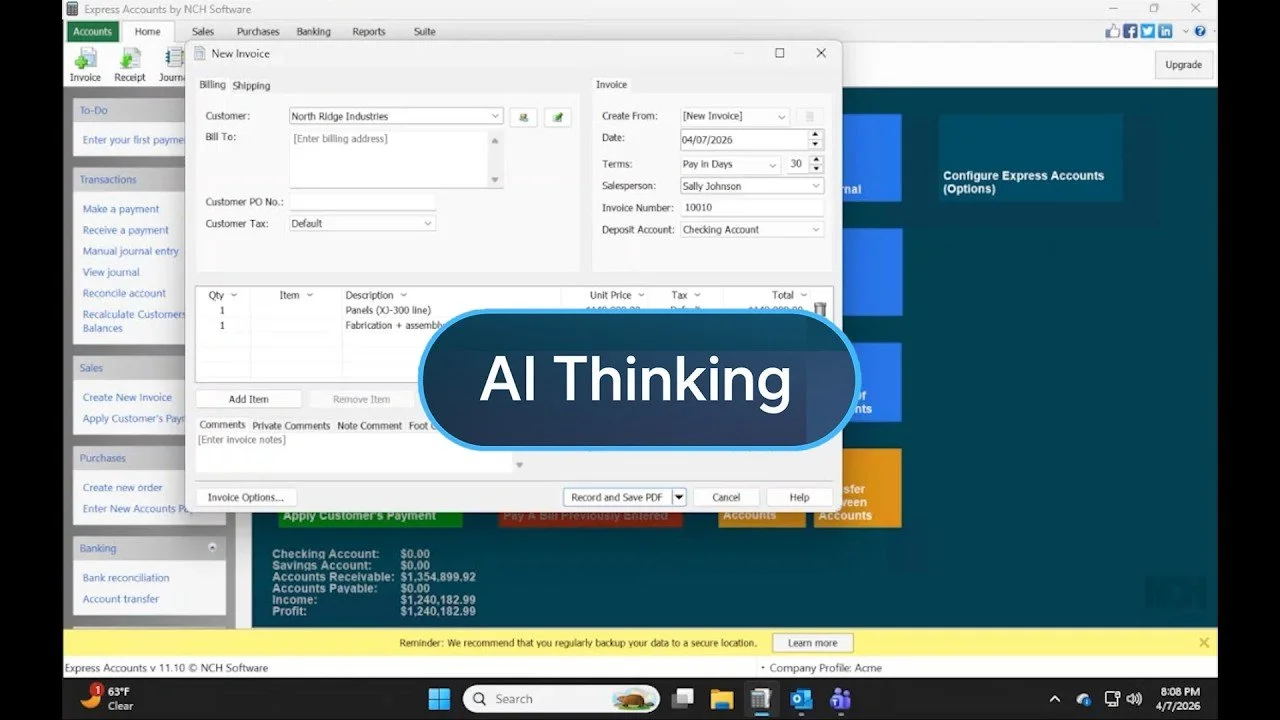Click Learn more in the reminder bar

click(x=812, y=643)
